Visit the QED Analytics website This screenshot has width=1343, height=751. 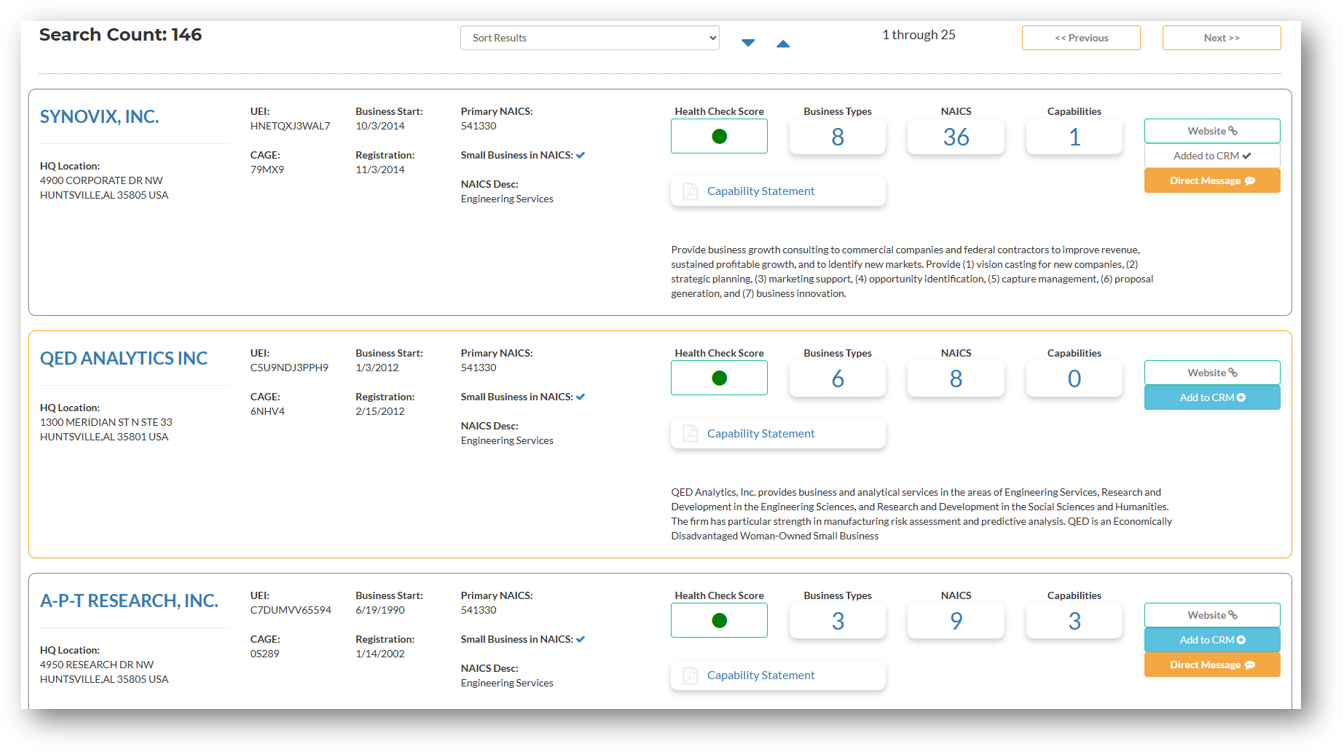[x=1212, y=373]
